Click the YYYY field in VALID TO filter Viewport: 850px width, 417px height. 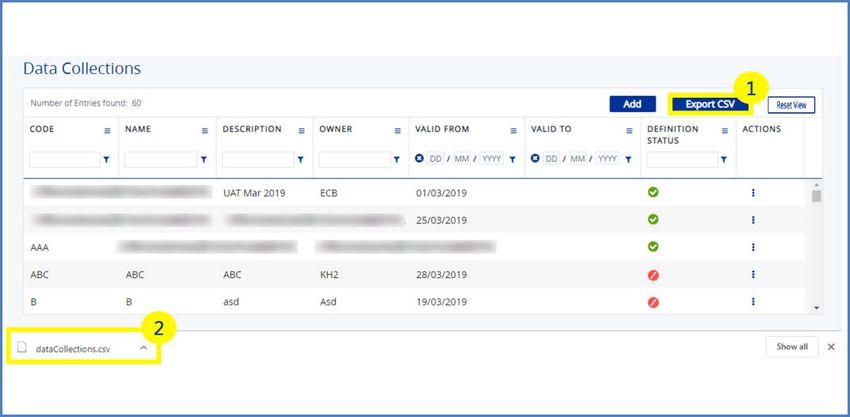(608, 159)
